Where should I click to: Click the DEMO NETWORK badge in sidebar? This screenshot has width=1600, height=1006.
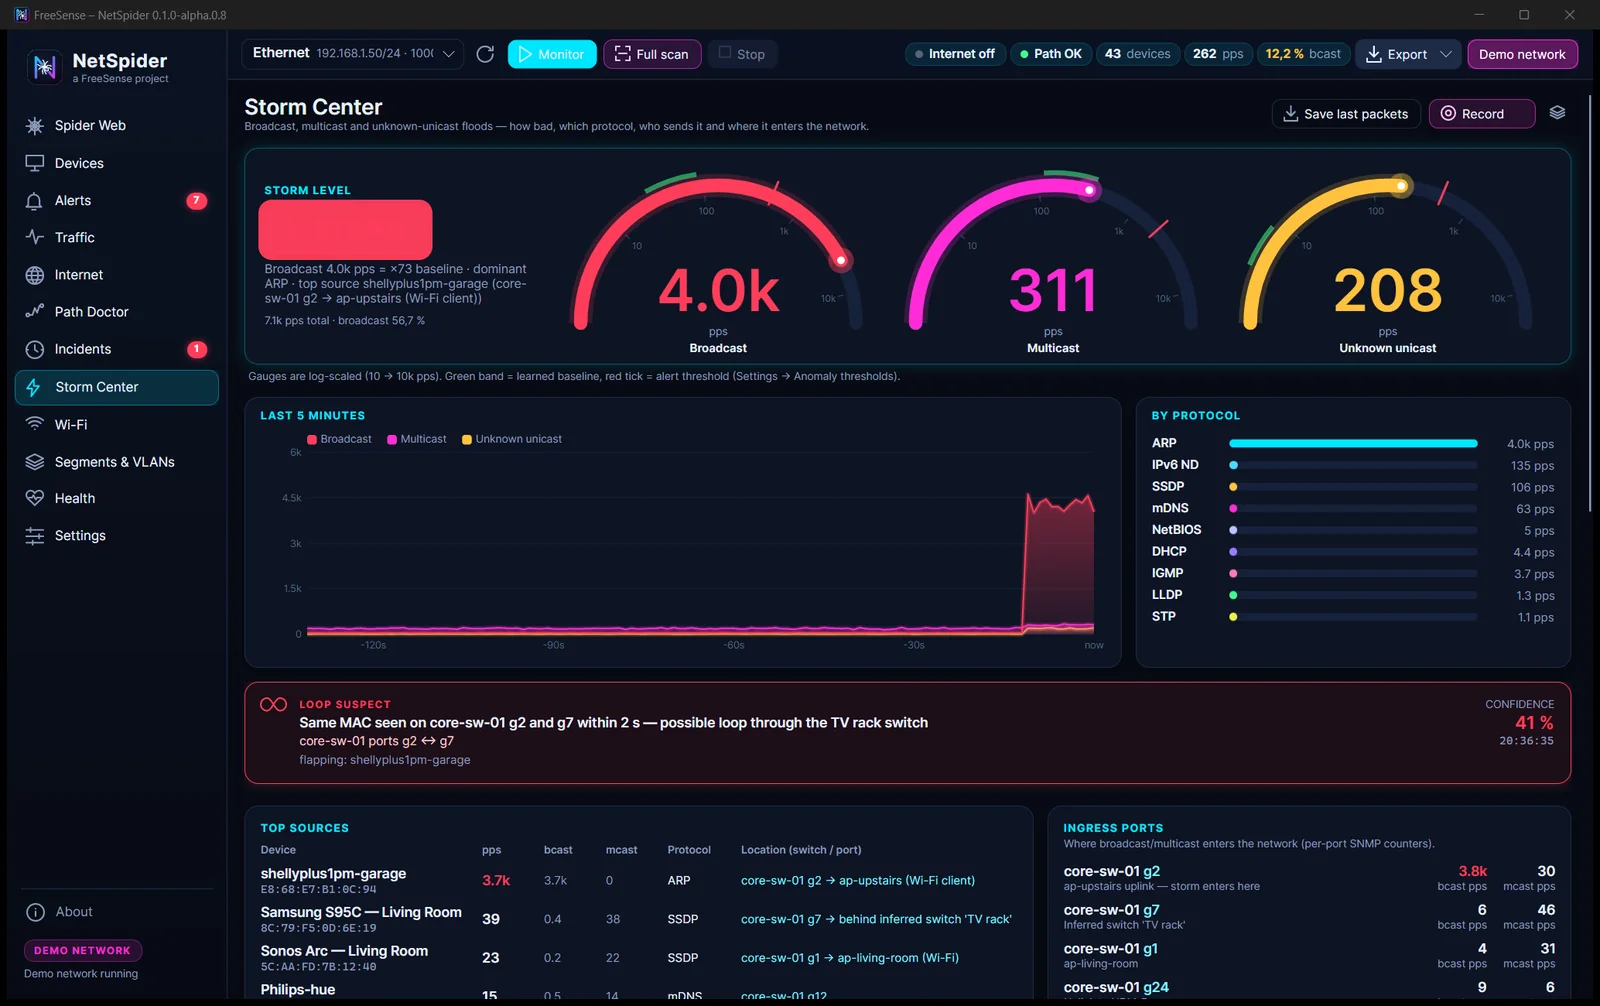click(x=83, y=951)
